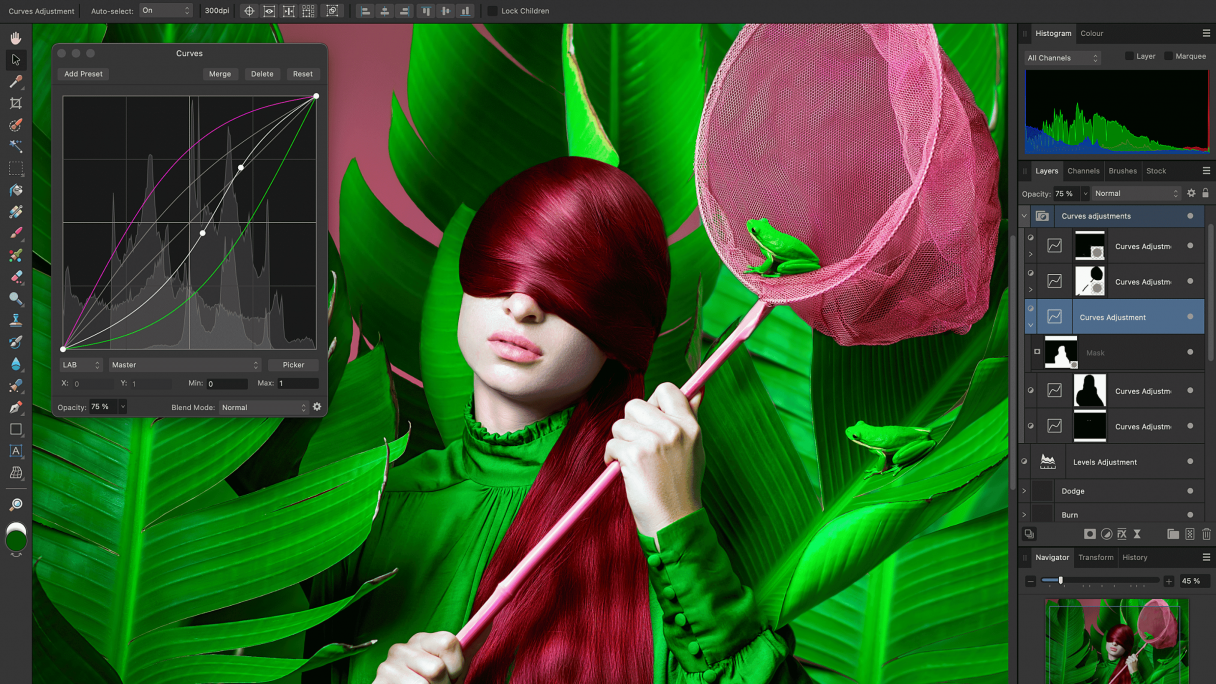Open the All Channels histogram dropdown

point(1062,58)
